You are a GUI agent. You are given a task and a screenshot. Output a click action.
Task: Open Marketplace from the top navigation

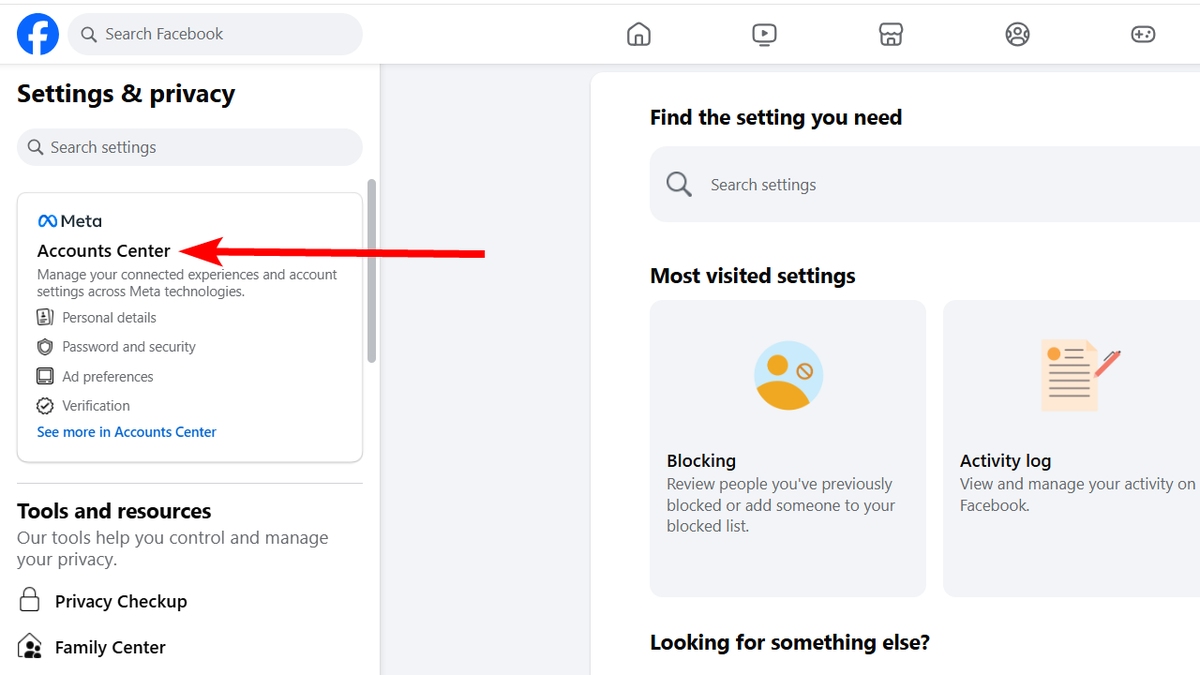pyautogui.click(x=891, y=33)
